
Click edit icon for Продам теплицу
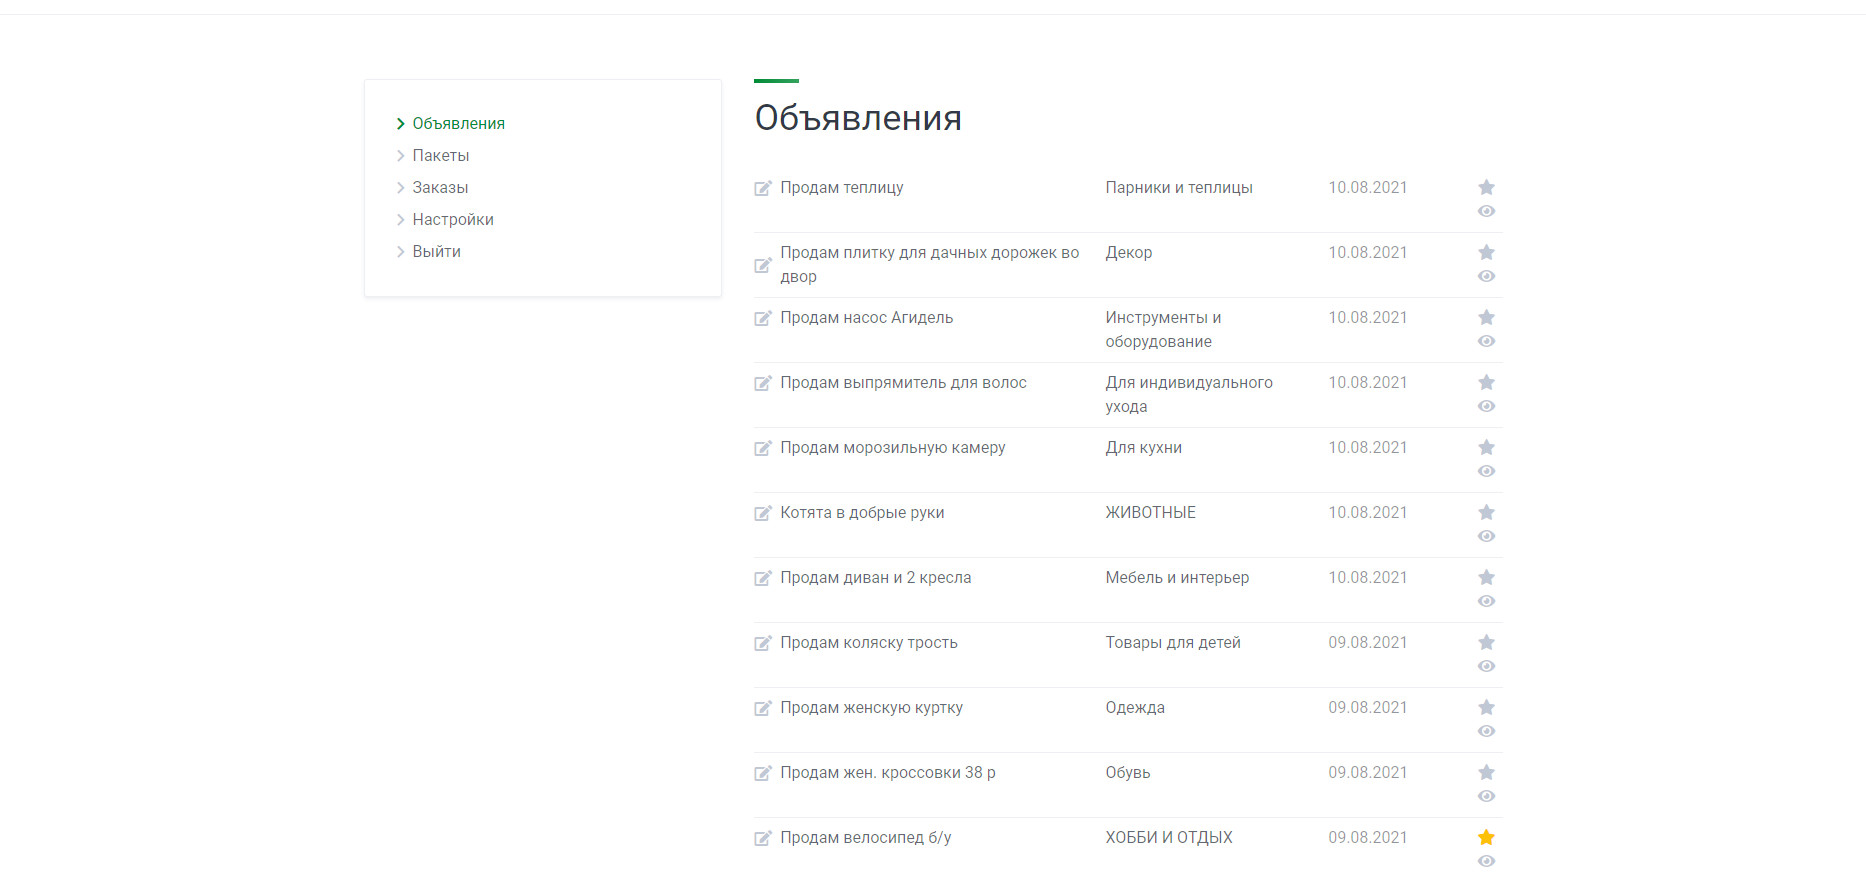[763, 188]
